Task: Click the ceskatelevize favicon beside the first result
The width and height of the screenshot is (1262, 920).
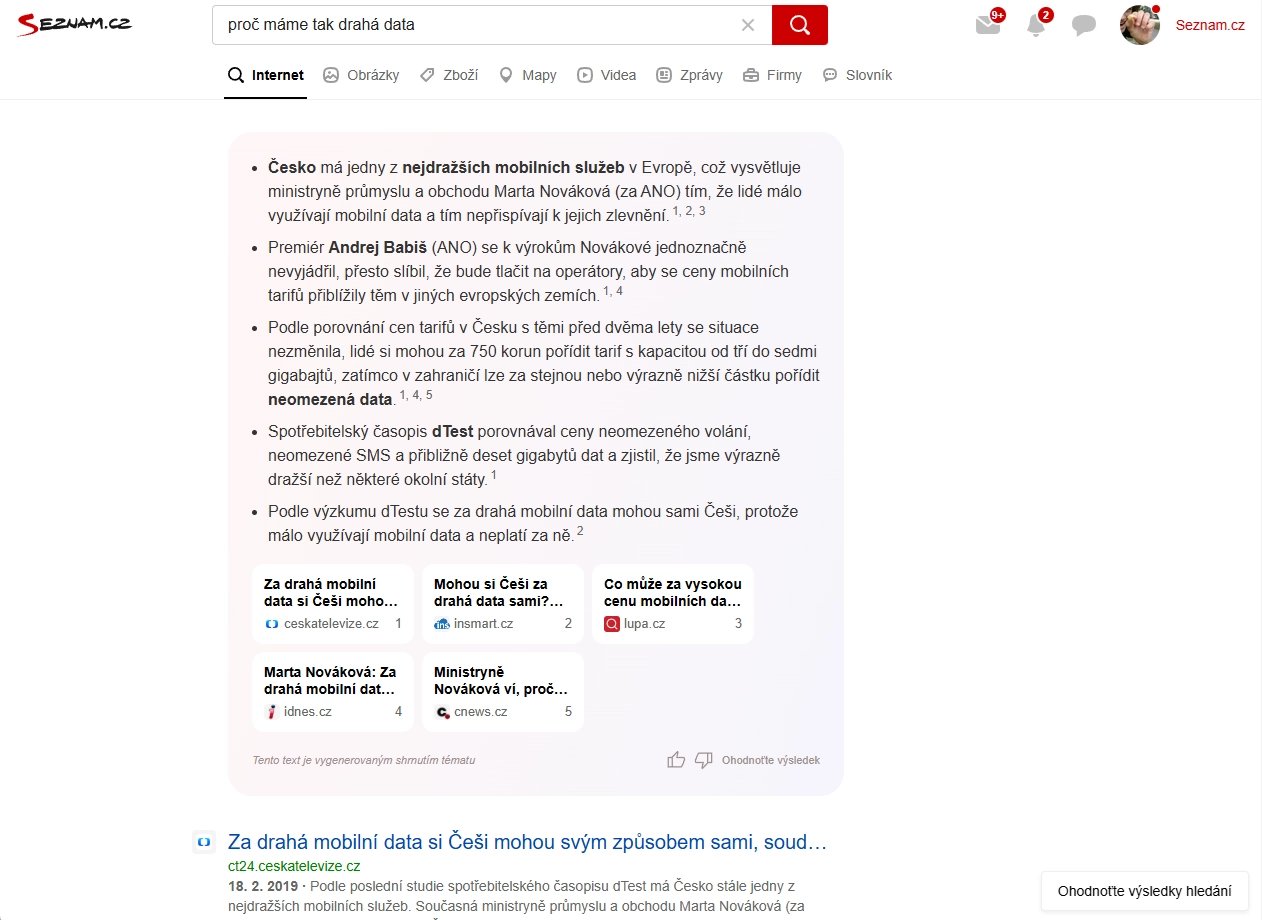Action: (204, 842)
